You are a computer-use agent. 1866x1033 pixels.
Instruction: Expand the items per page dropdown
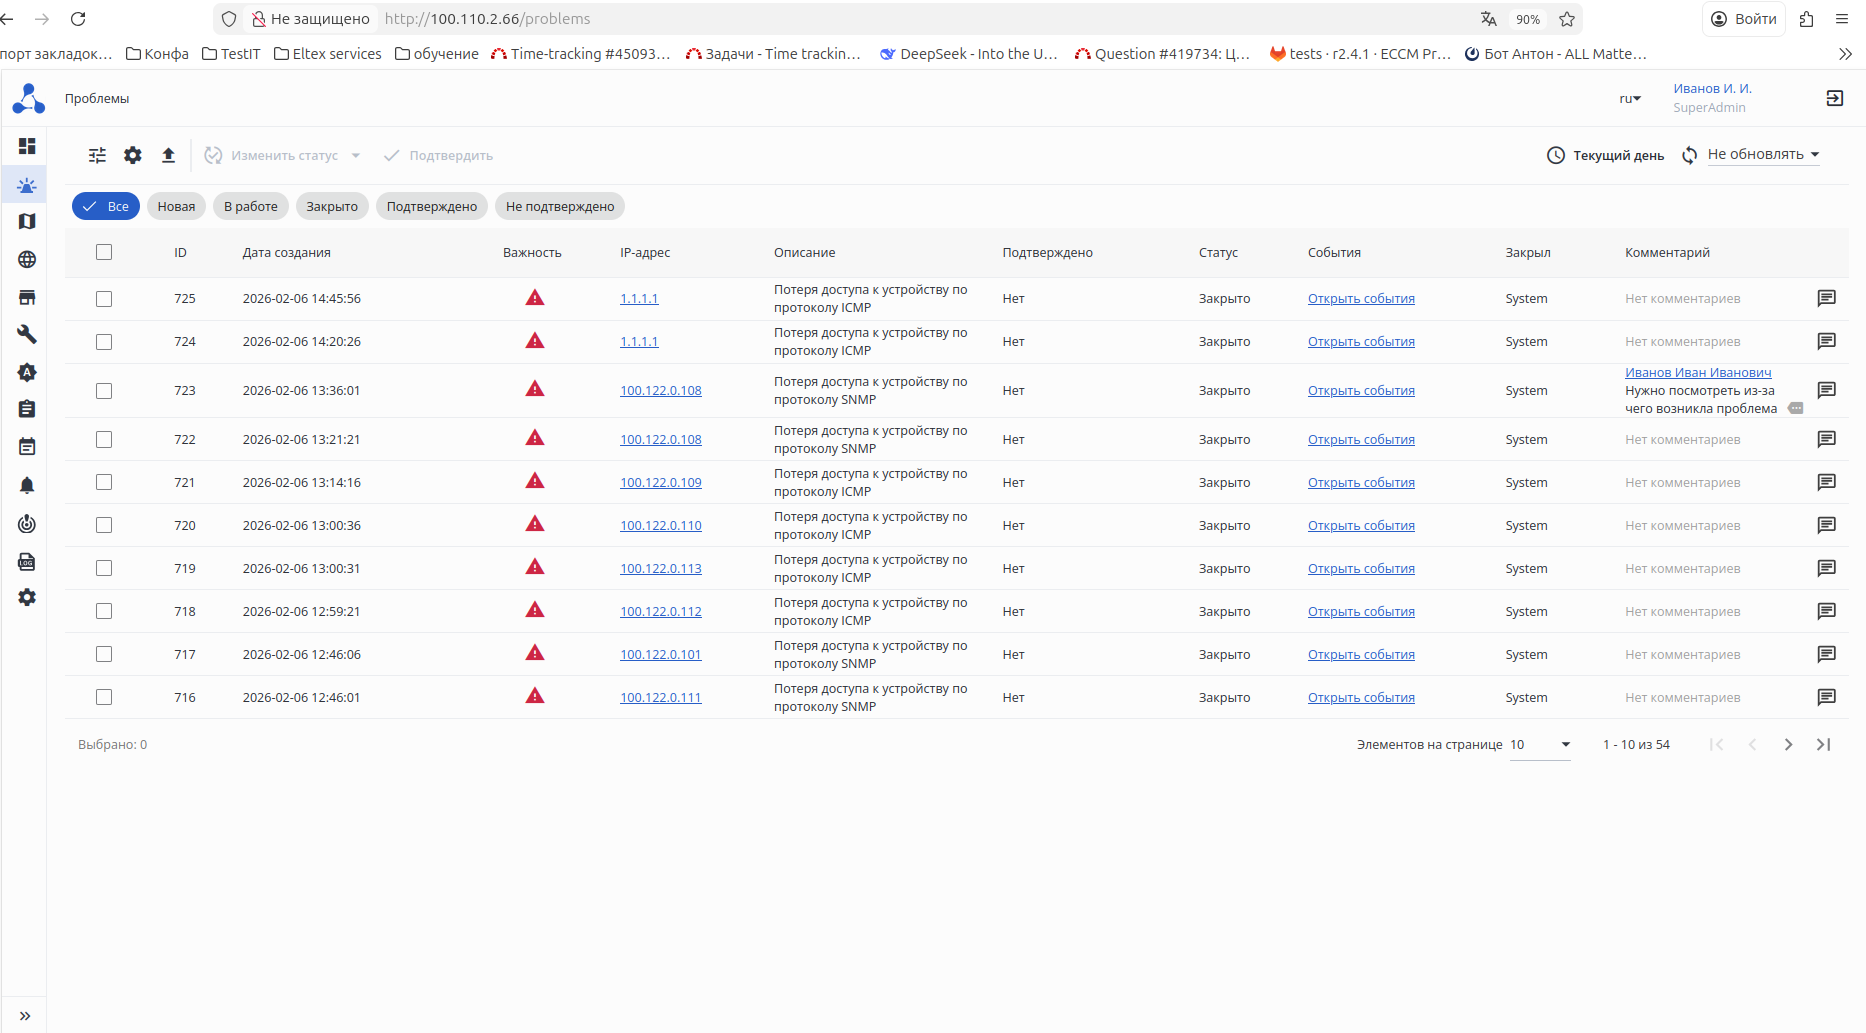pos(1540,745)
